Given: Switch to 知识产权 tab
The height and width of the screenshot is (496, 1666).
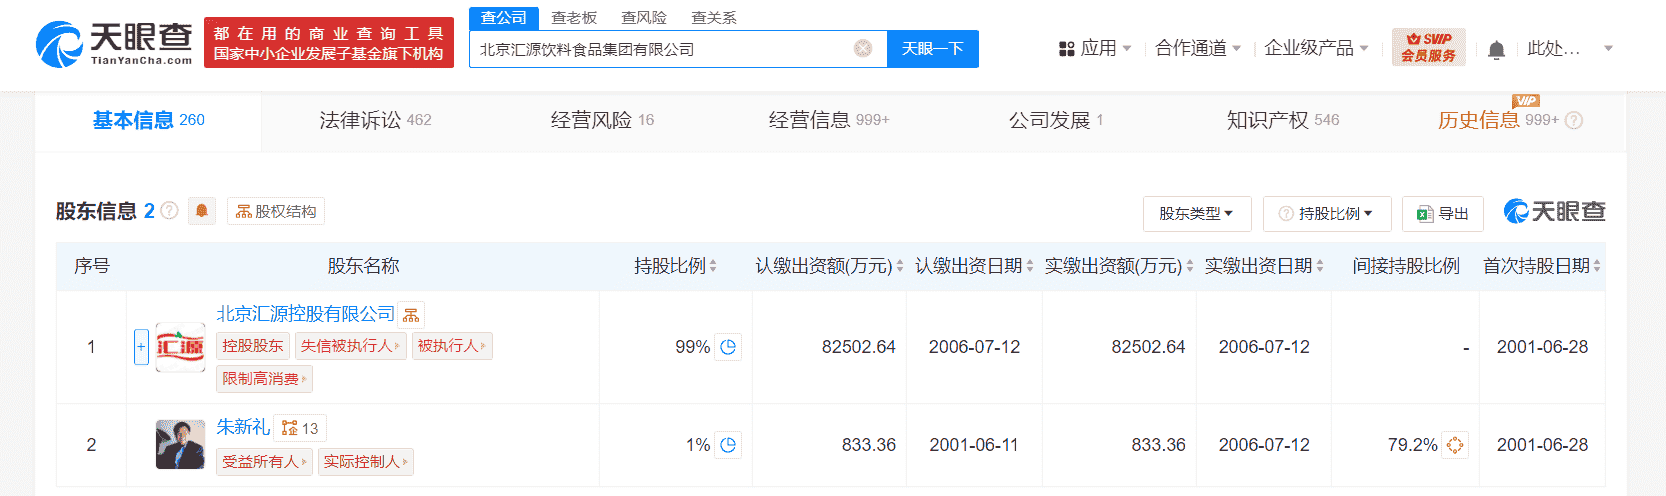Looking at the screenshot, I should pyautogui.click(x=1282, y=120).
